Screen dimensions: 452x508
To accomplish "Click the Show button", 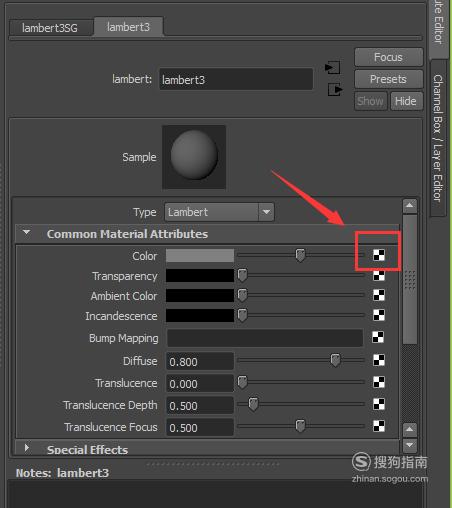I will tap(371, 101).
